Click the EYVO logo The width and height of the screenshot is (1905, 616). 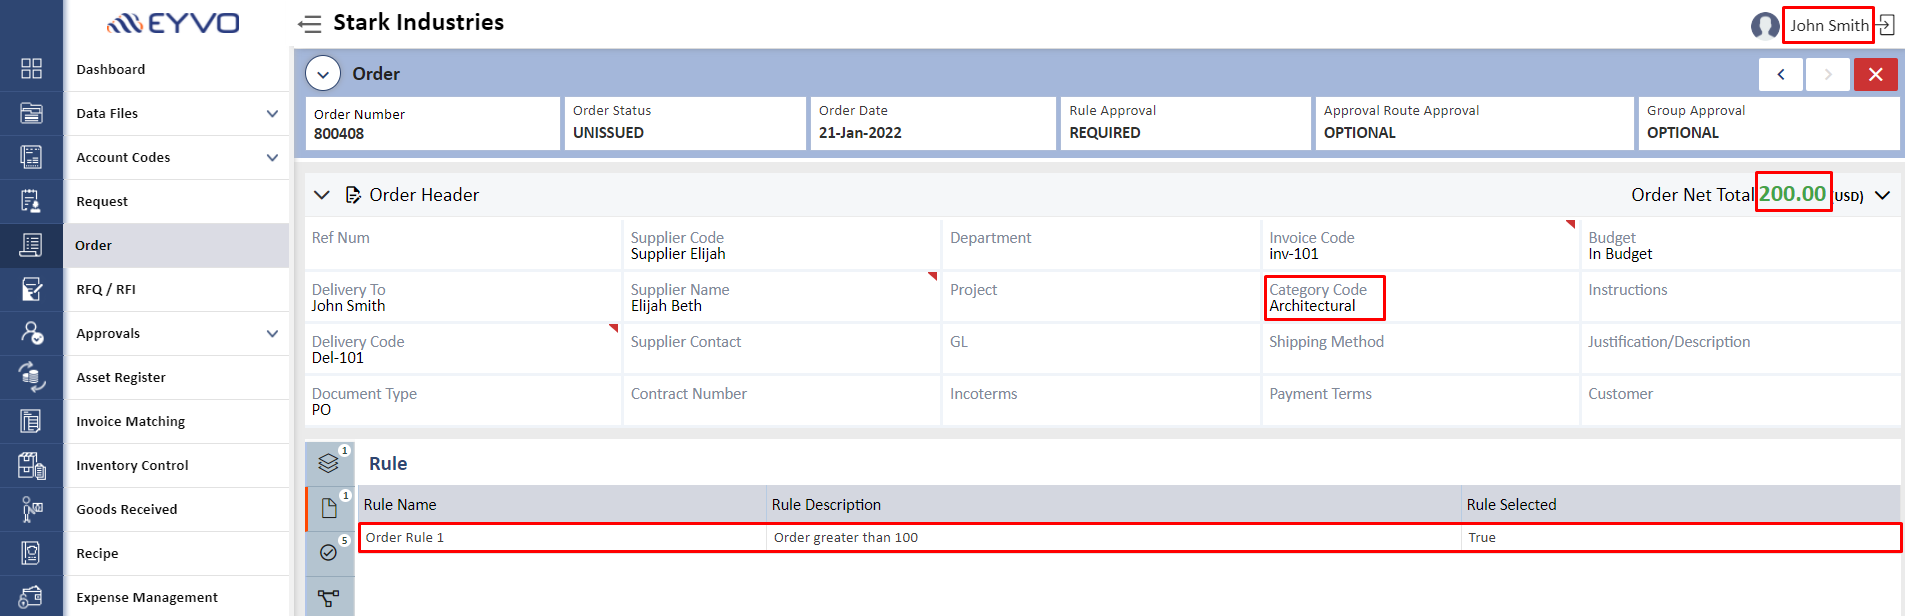click(x=173, y=23)
